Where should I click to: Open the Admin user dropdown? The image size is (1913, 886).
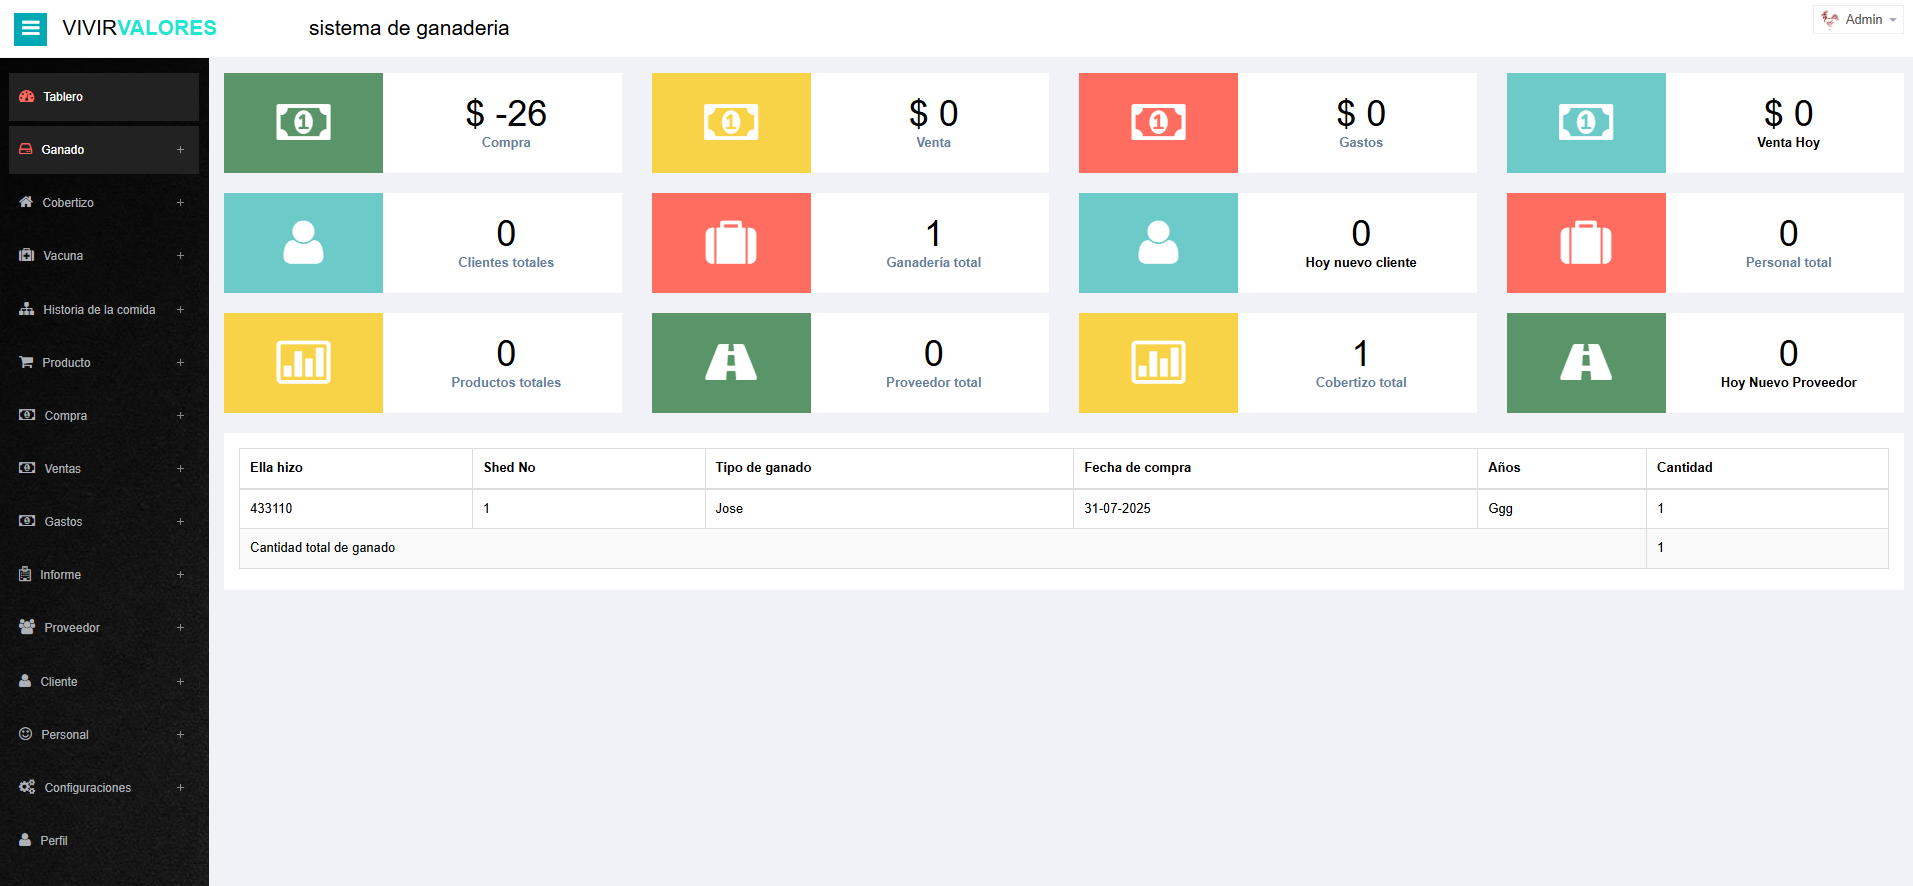pos(1858,19)
